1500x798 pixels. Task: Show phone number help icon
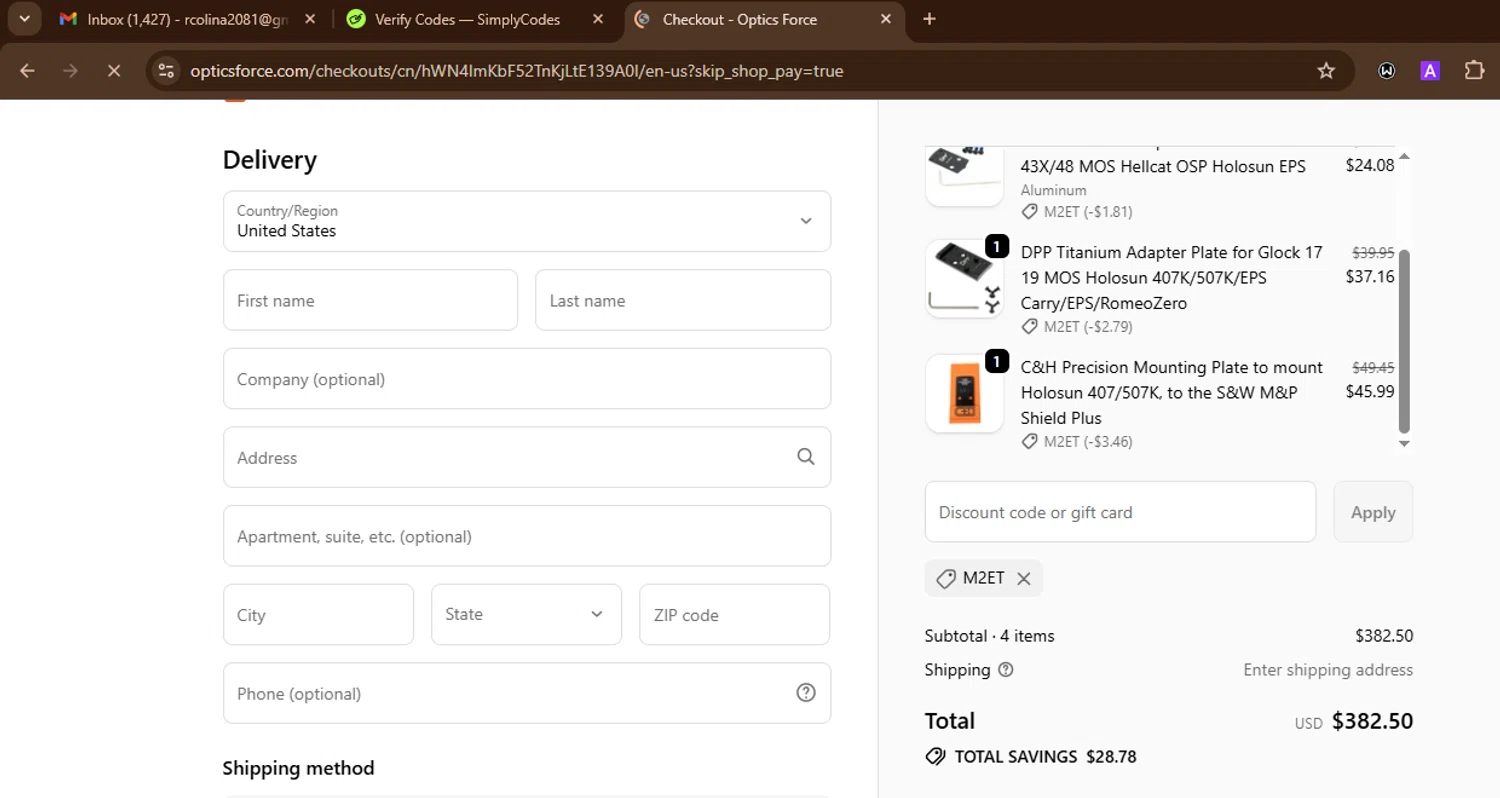click(806, 693)
